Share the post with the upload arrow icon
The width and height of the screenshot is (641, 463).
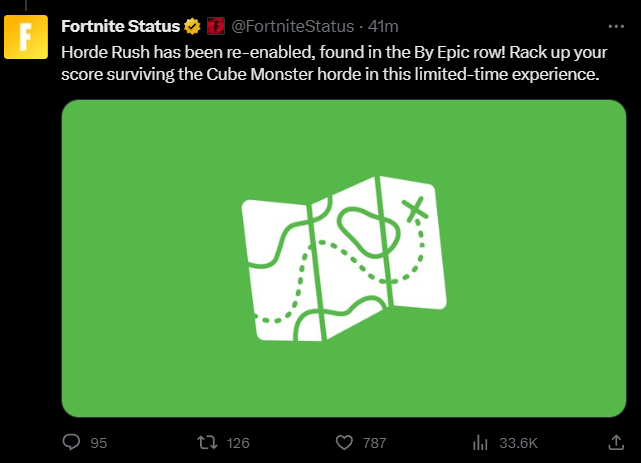(x=616, y=442)
